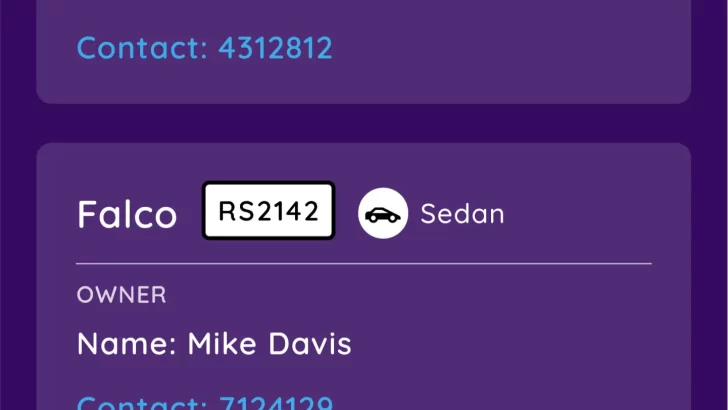The image size is (728, 410).
Task: Click the sedan car icon
Action: point(382,215)
